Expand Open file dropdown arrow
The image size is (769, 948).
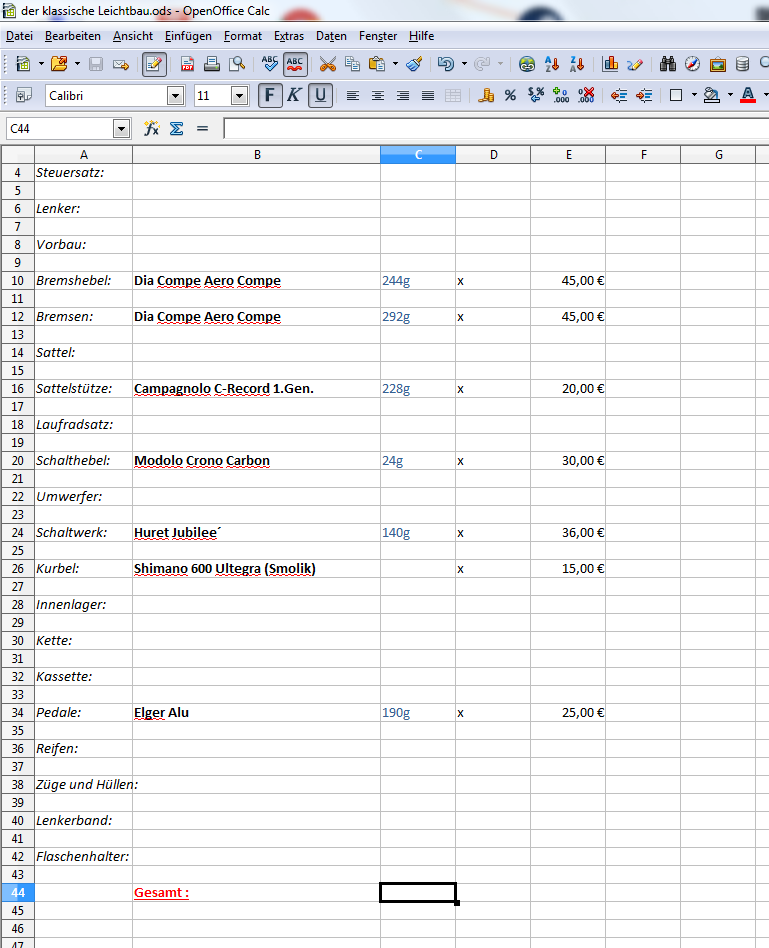click(x=77, y=63)
